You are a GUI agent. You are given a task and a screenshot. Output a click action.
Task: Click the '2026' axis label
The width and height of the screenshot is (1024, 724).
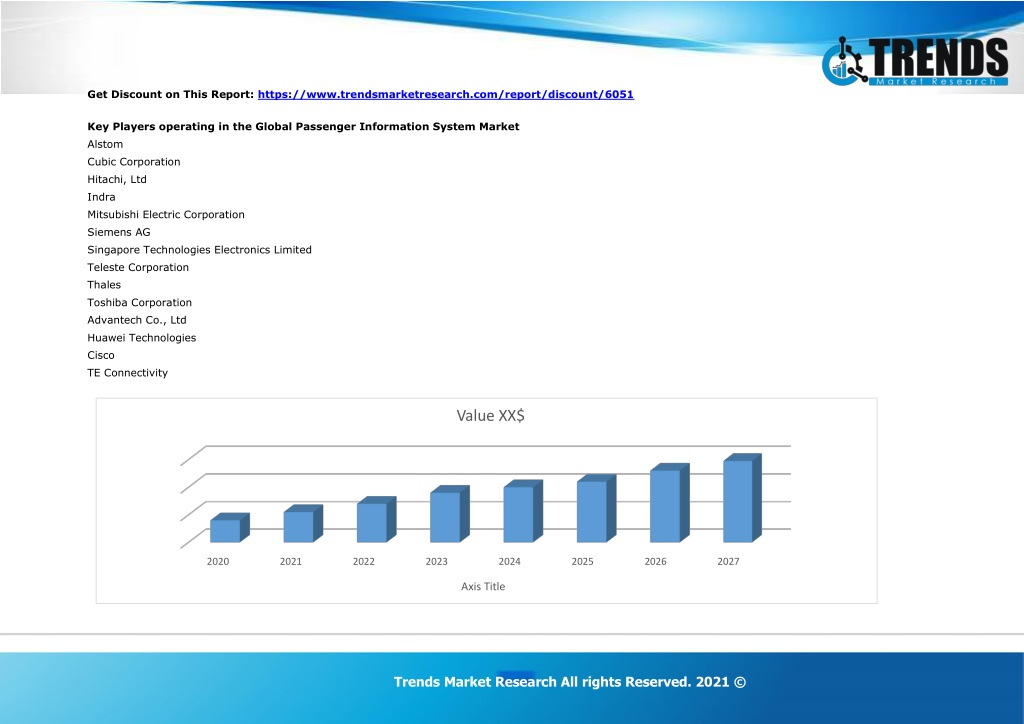click(656, 562)
